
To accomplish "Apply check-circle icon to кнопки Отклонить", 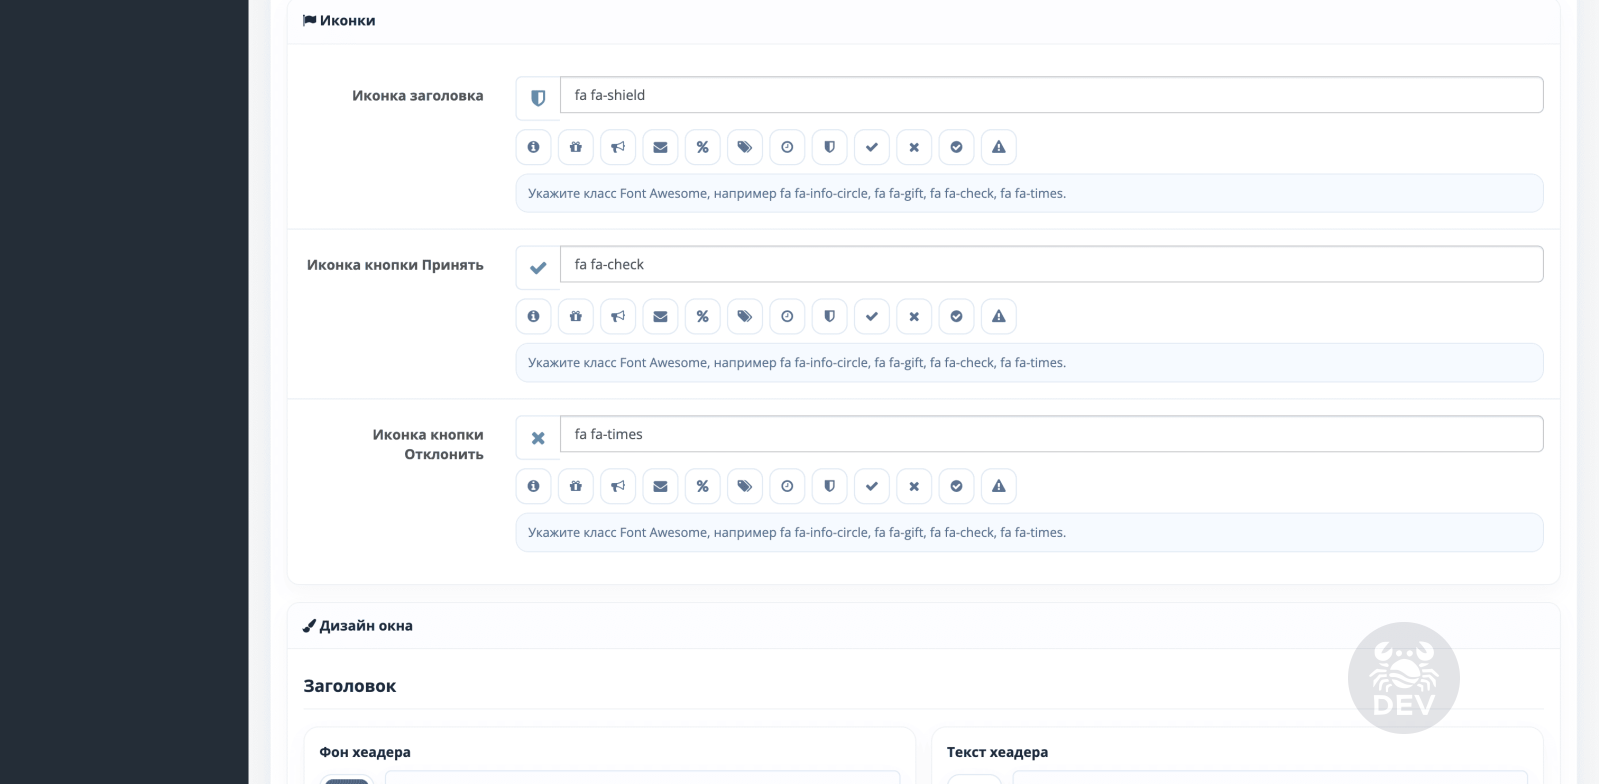I will 957,486.
